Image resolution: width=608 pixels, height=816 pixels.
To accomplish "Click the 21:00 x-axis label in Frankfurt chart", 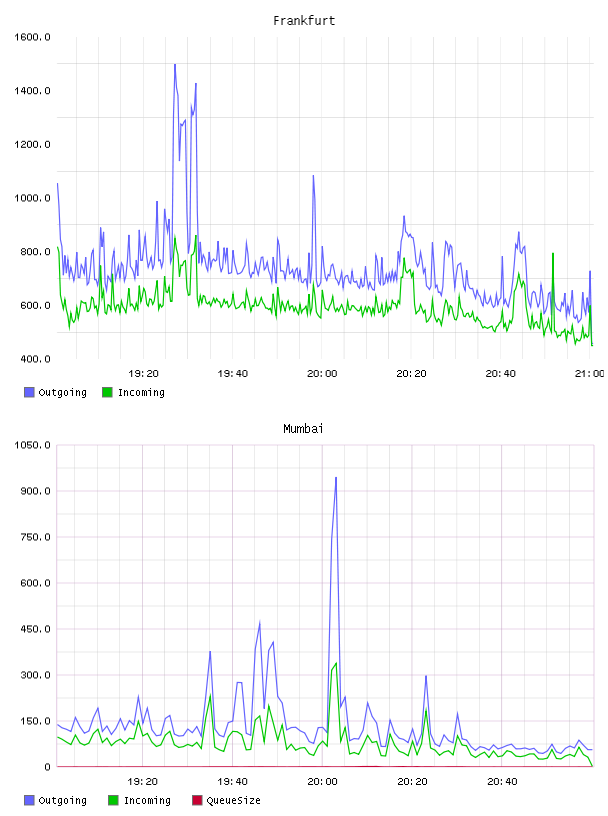I will point(590,373).
